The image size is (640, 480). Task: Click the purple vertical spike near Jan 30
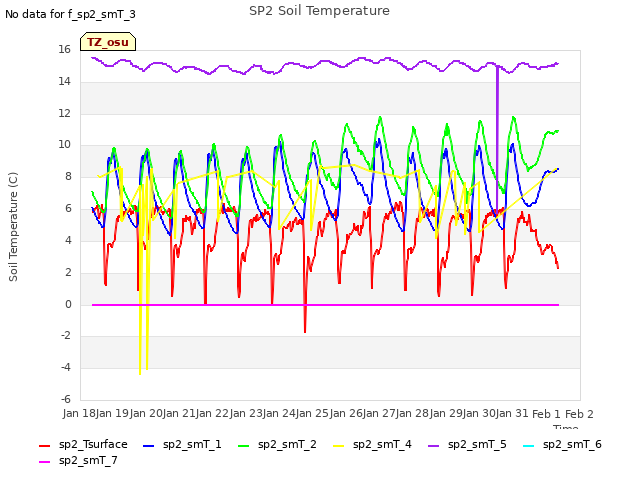click(x=497, y=139)
